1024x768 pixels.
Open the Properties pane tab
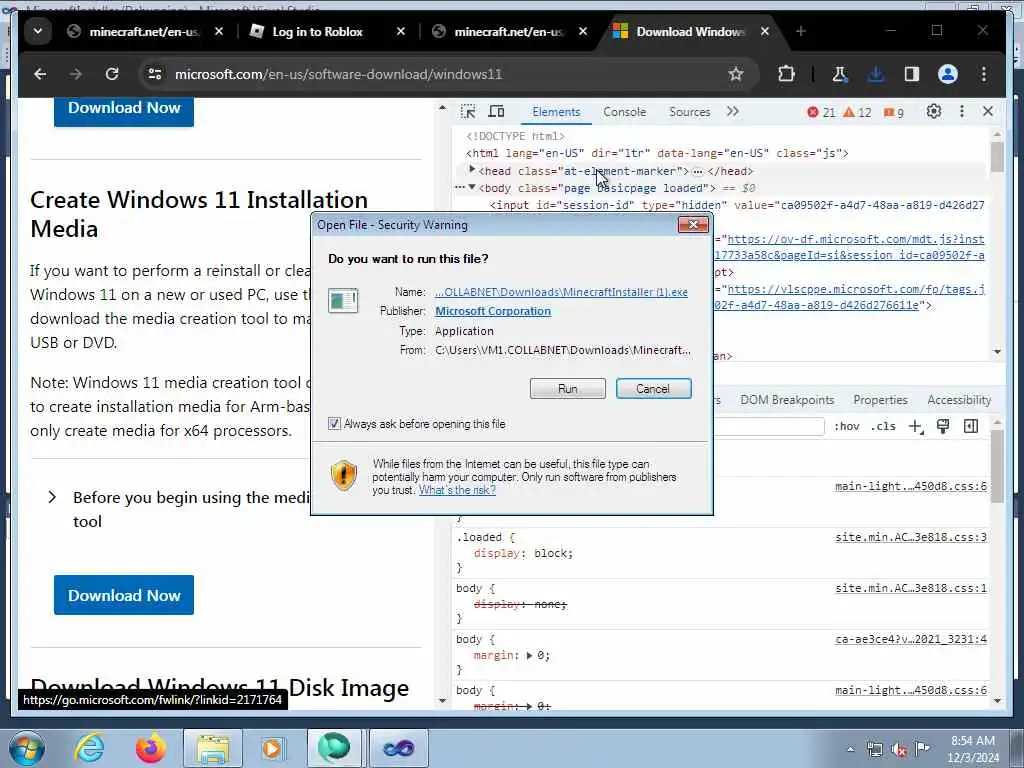click(x=880, y=400)
